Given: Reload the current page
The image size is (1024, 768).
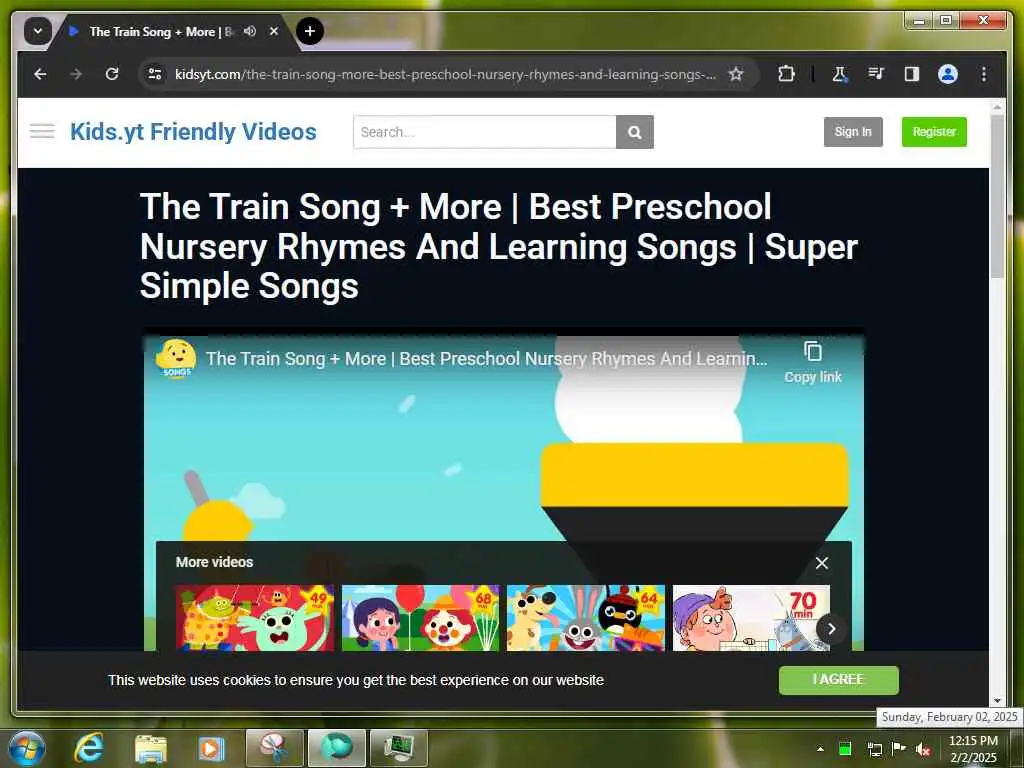Looking at the screenshot, I should pyautogui.click(x=112, y=74).
